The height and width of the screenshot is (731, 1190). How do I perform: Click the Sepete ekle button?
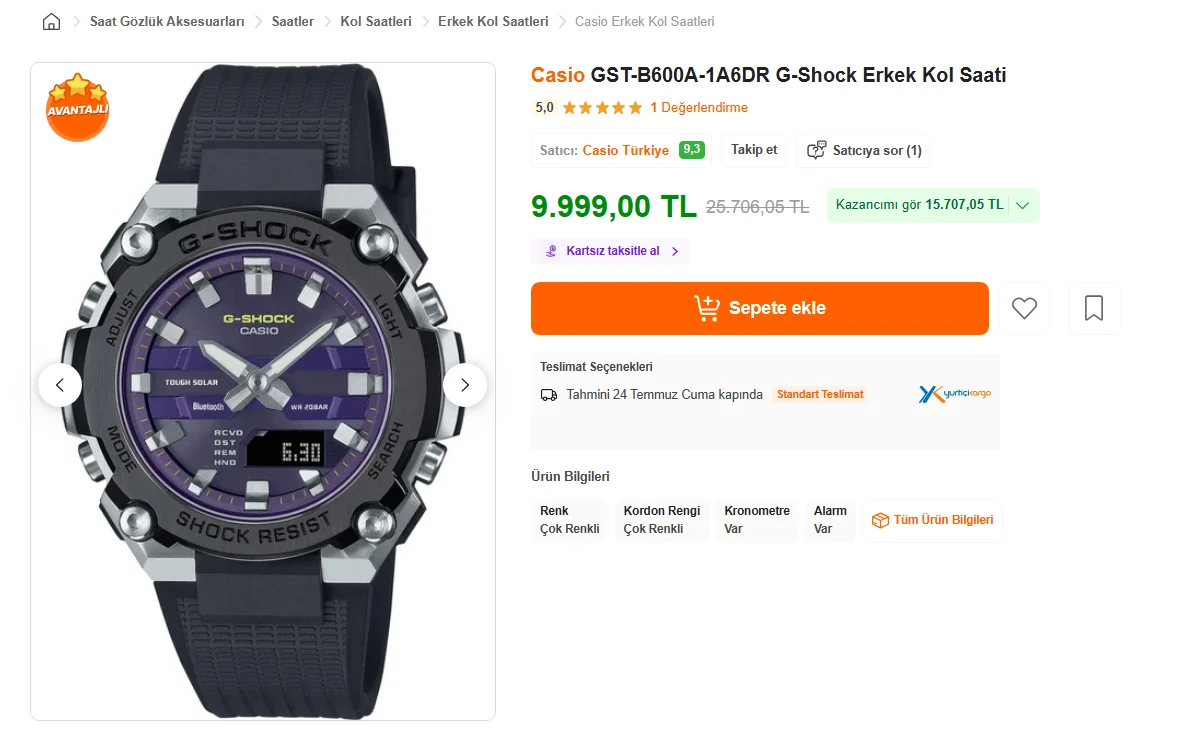(760, 308)
